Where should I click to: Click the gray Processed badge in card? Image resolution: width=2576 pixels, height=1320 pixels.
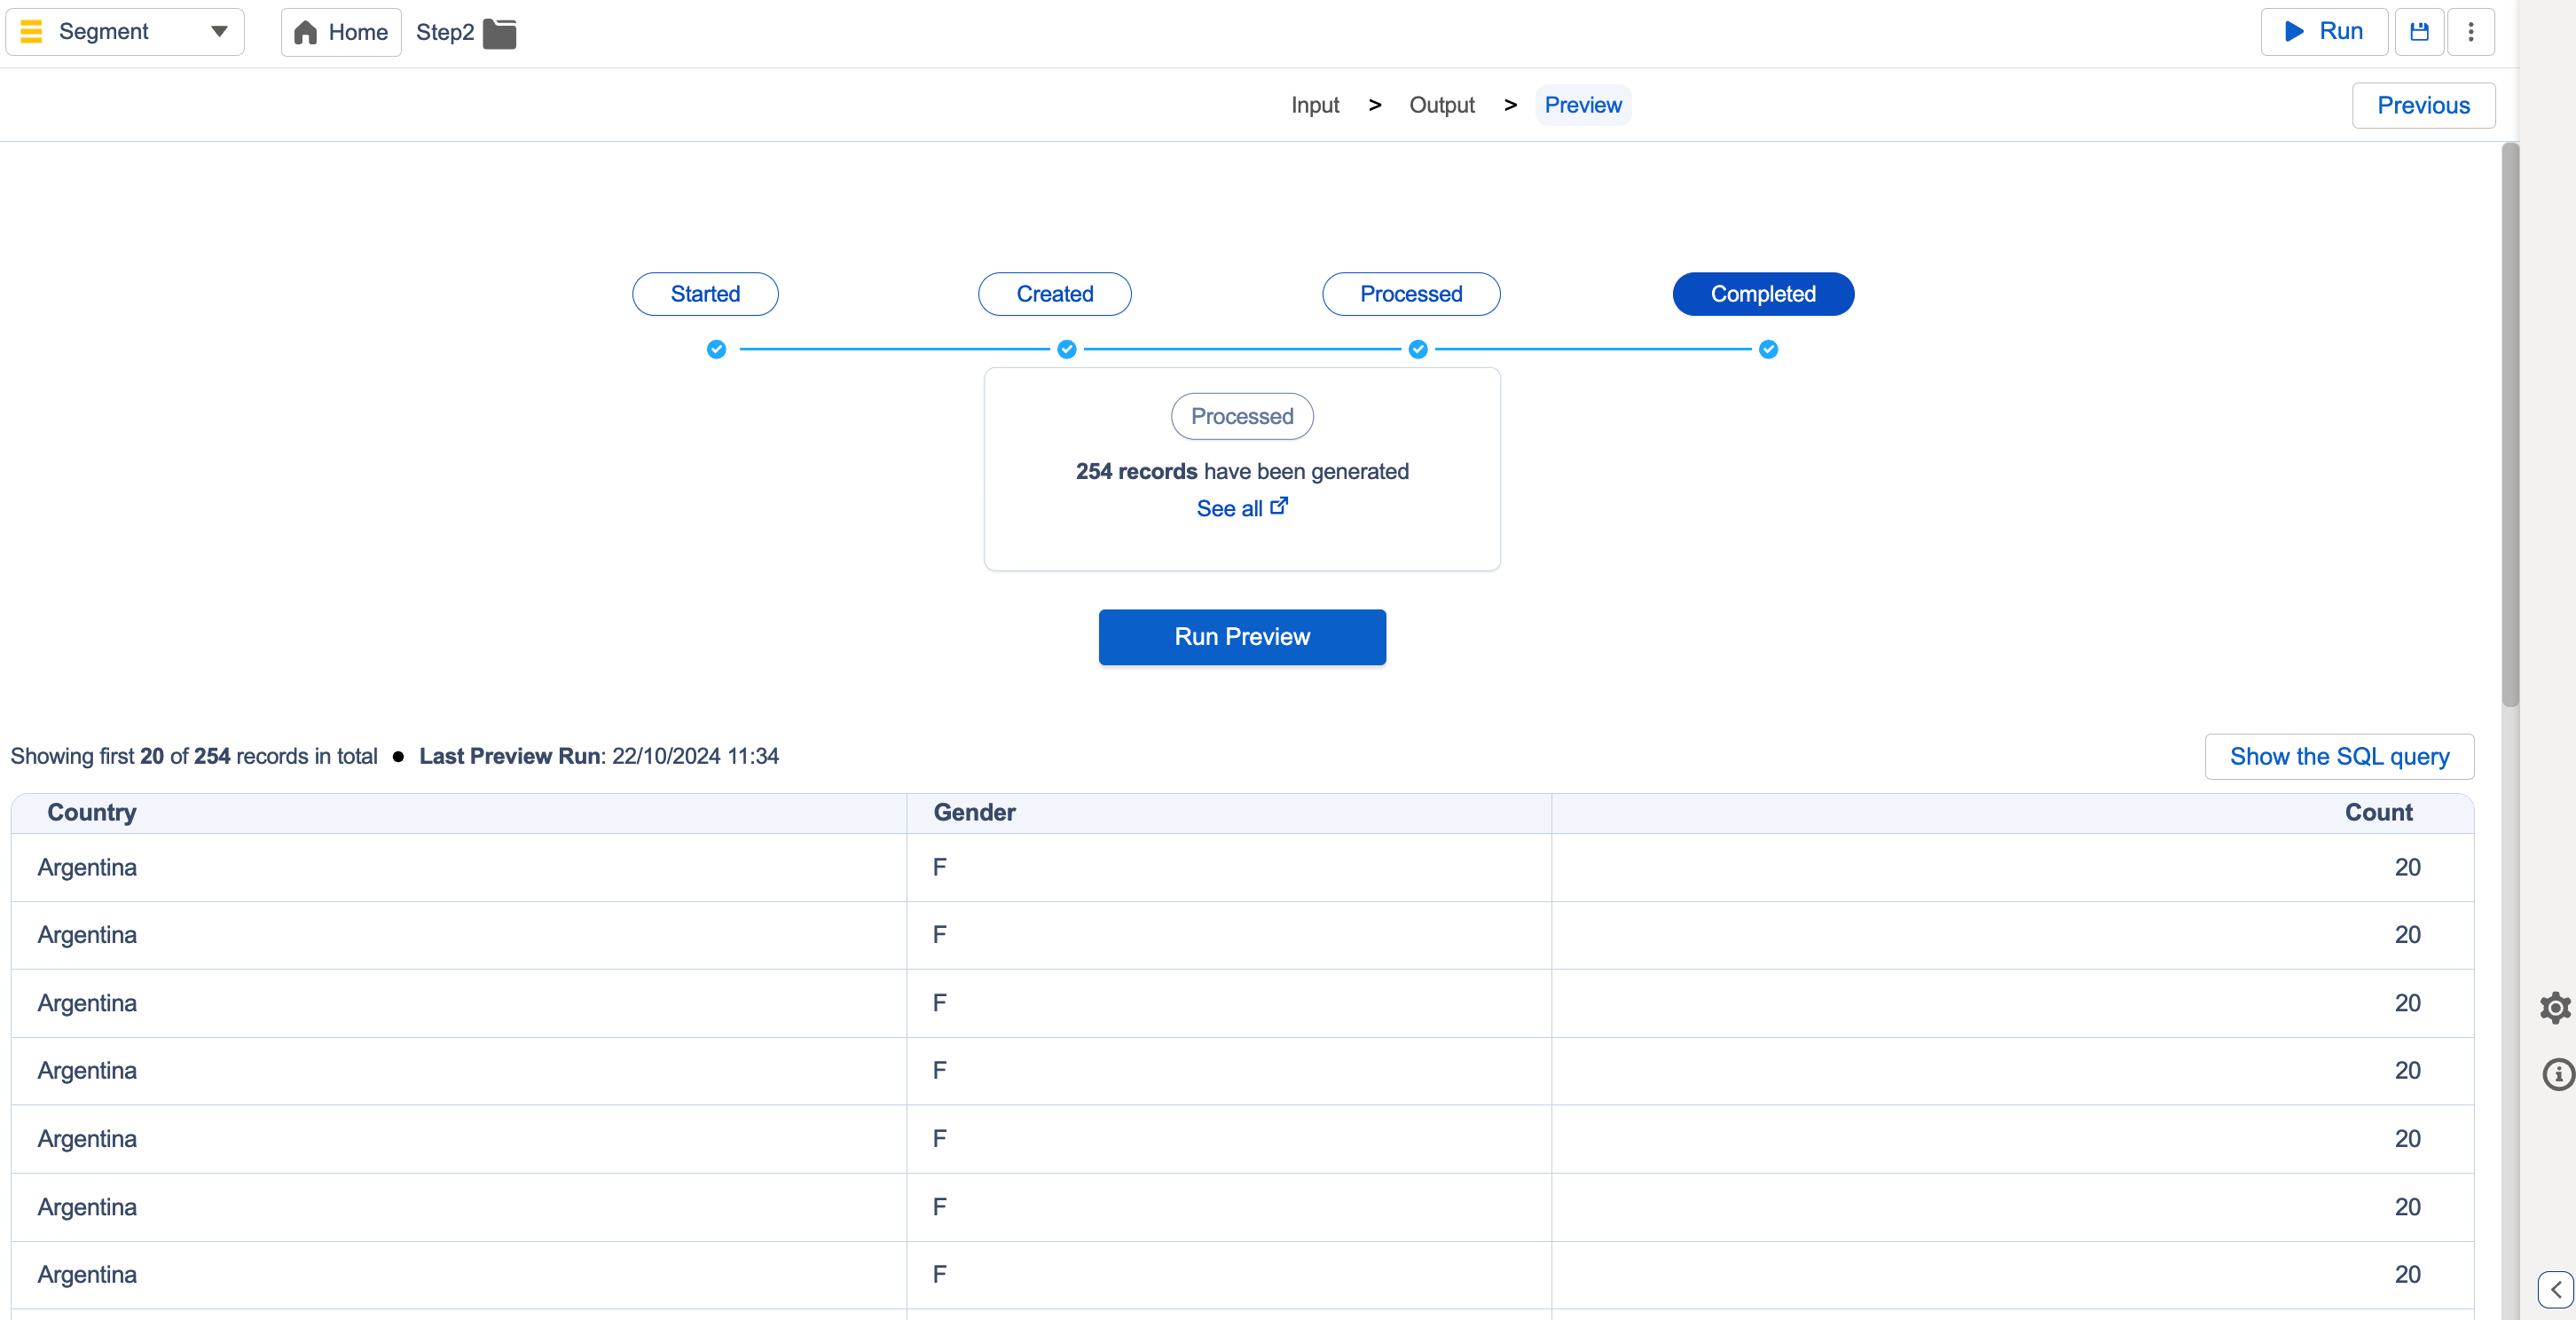[1242, 416]
